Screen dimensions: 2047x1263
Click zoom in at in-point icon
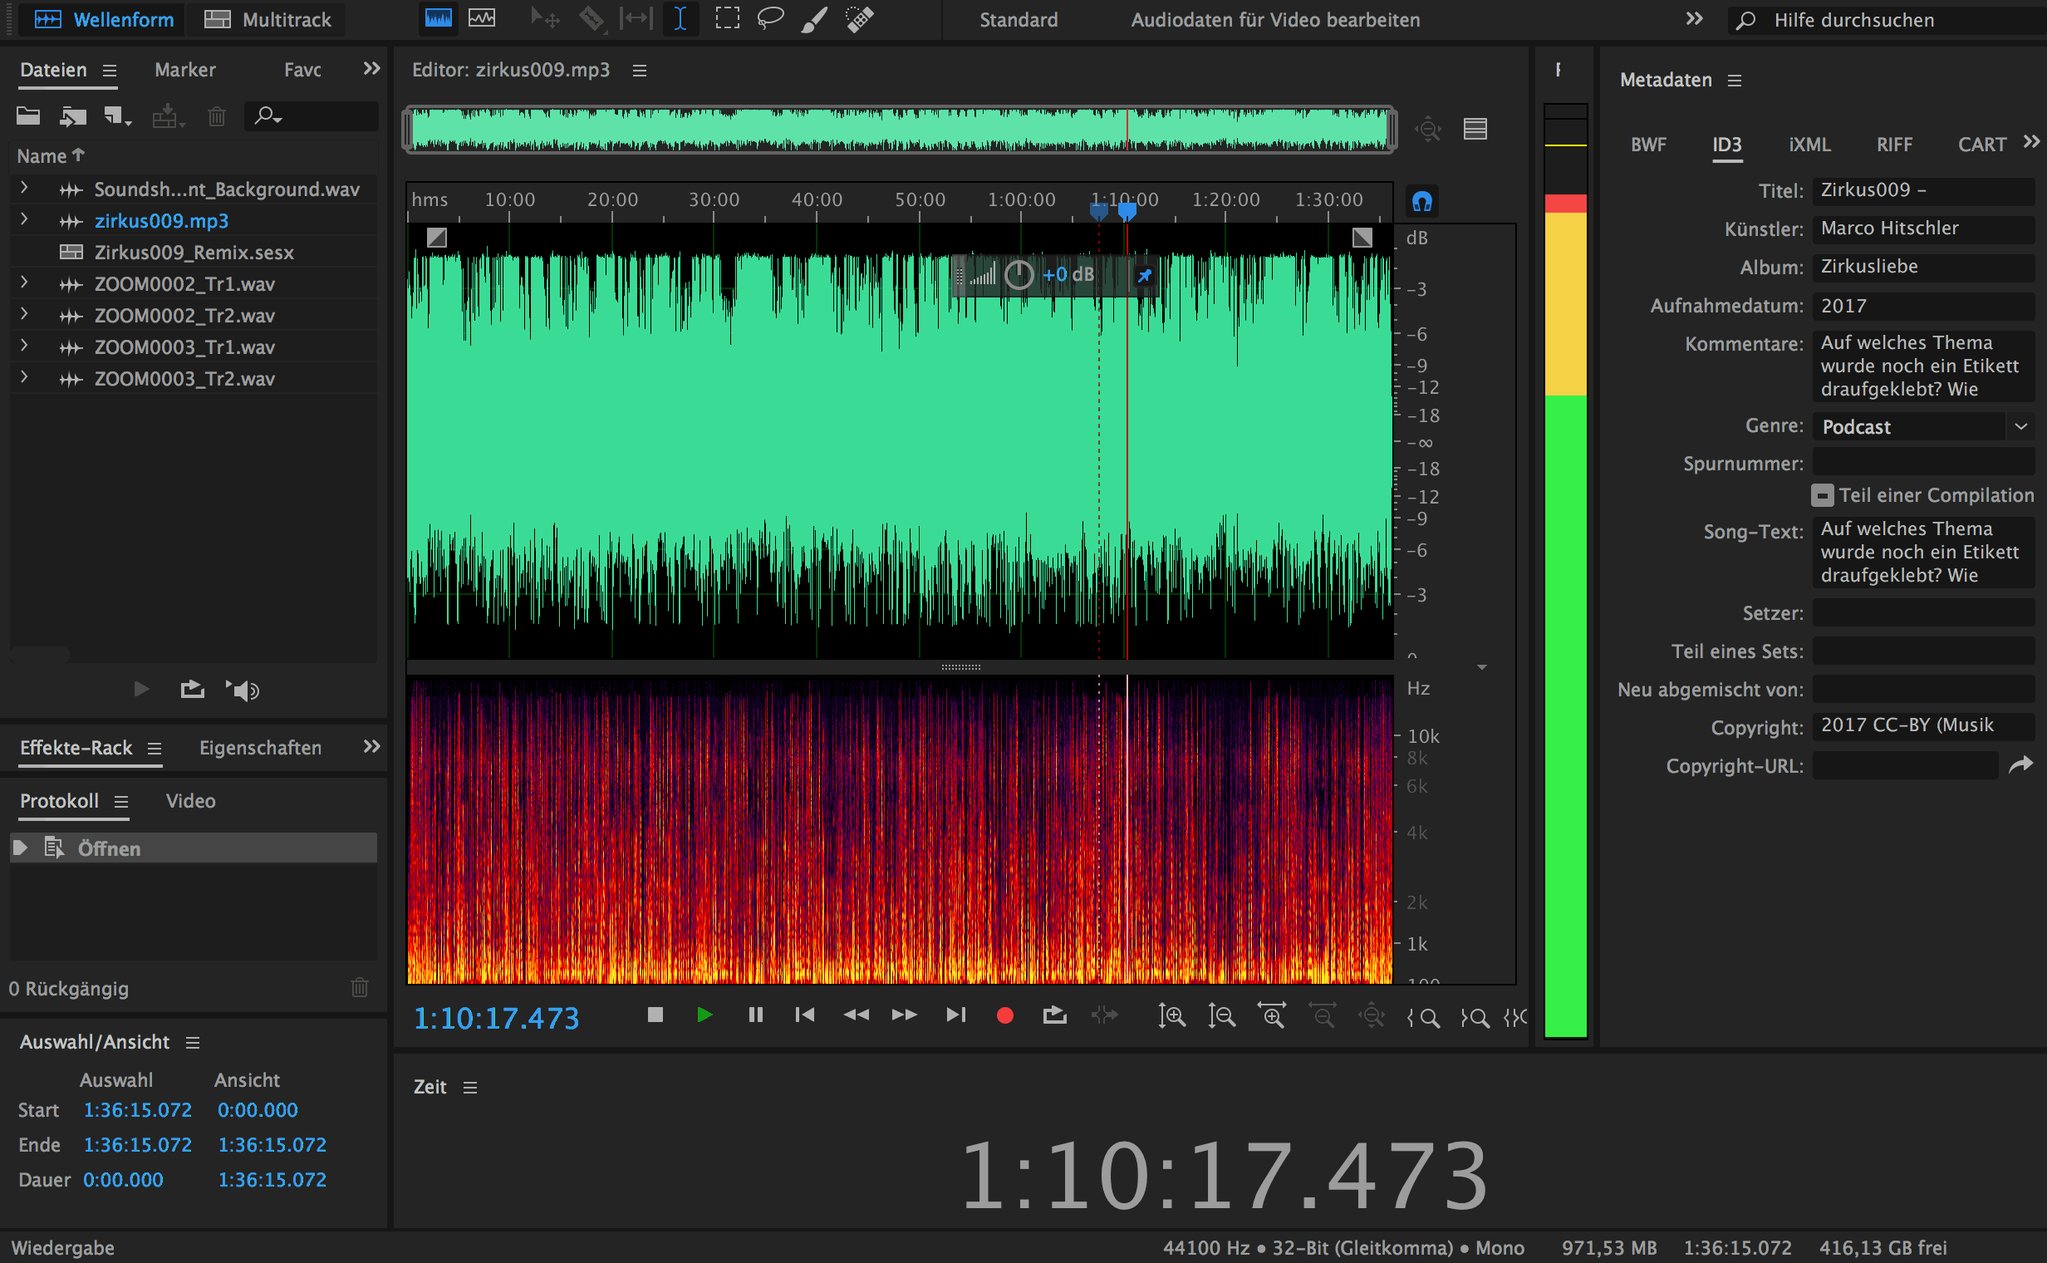[1423, 1017]
